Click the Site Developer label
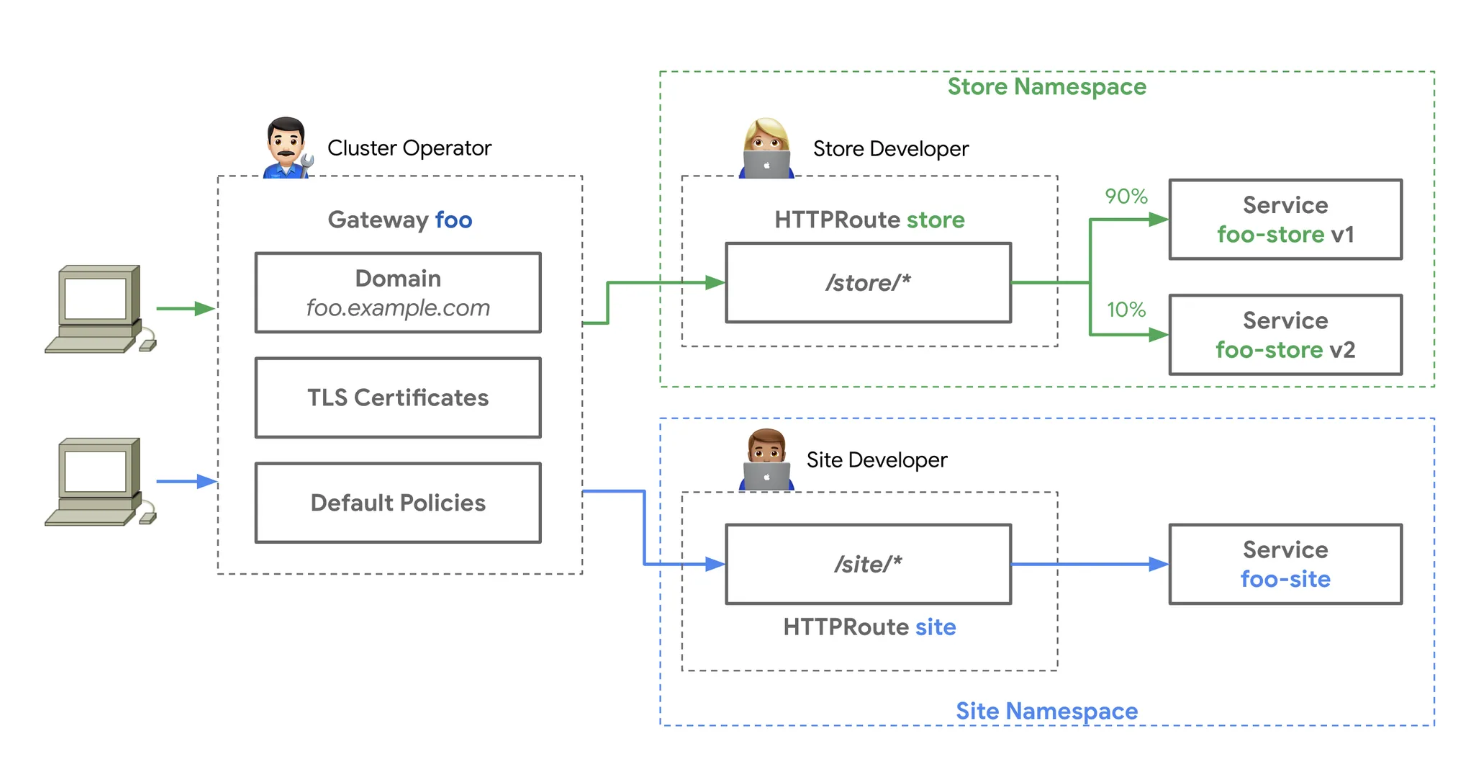This screenshot has width=1470, height=763. coord(877,461)
